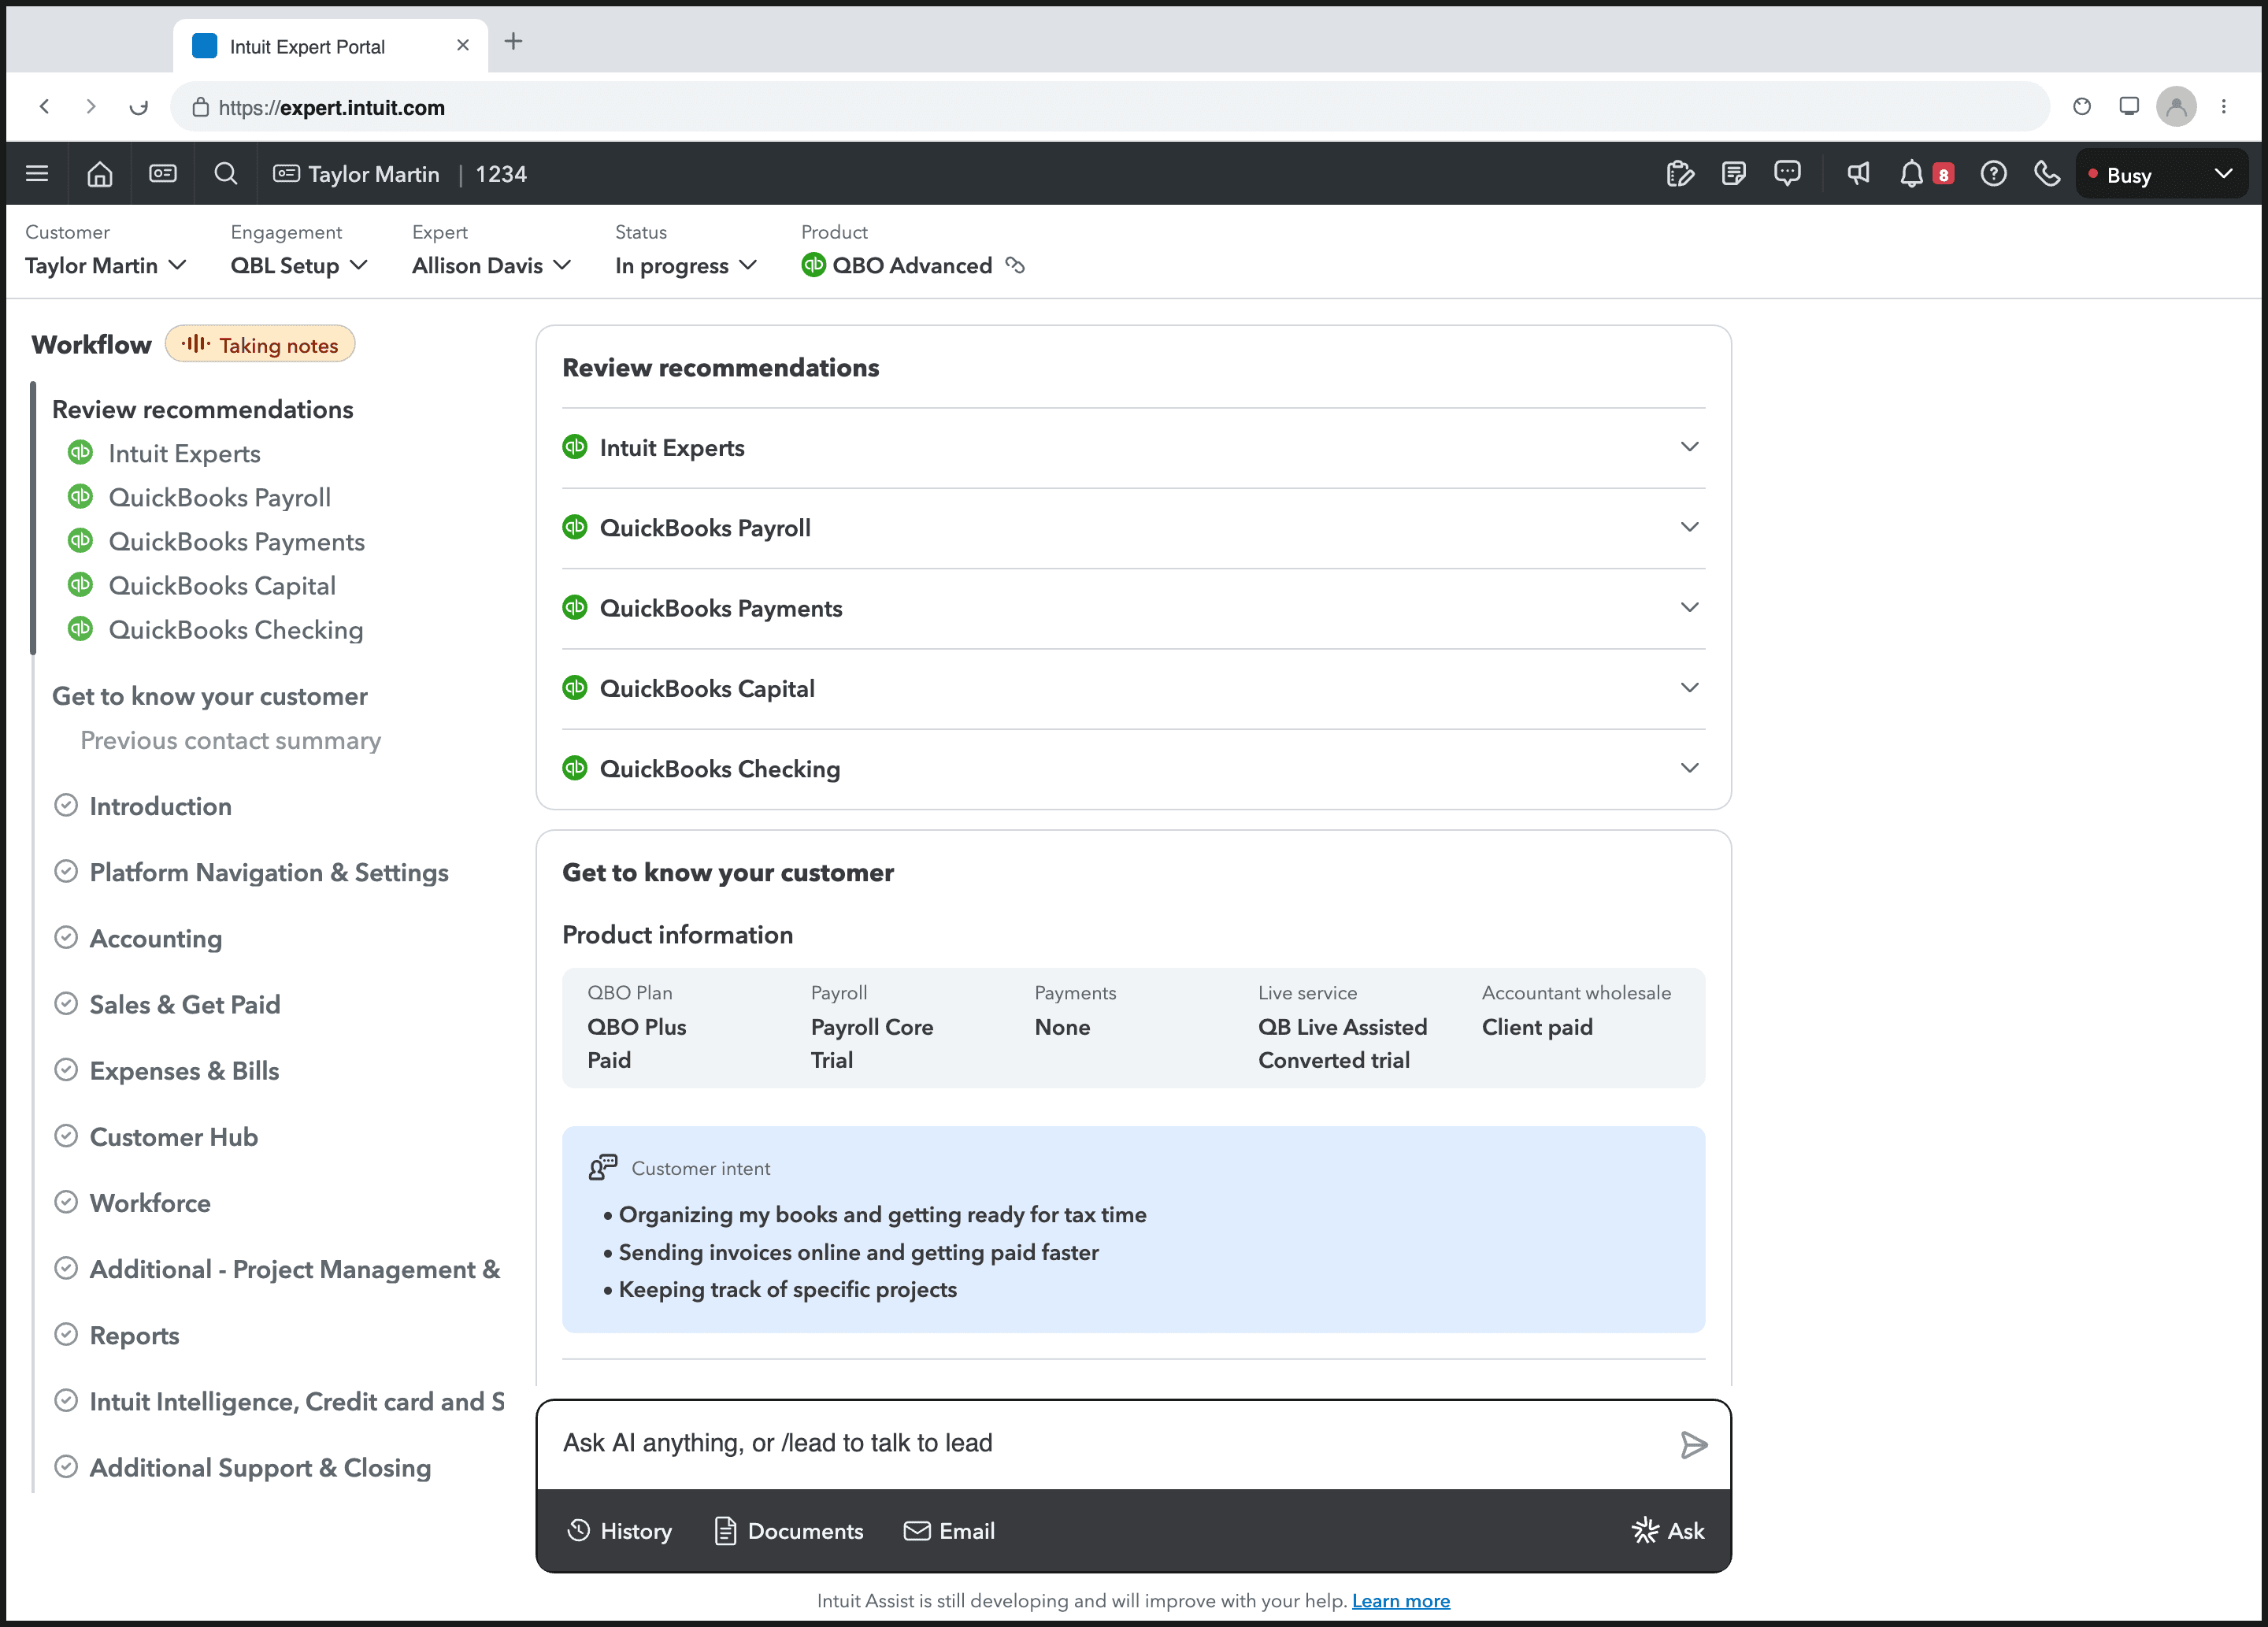Open the Sales & Get Paid step
Screen dimensions: 2268x1627
pyautogui.click(x=167, y=1004)
